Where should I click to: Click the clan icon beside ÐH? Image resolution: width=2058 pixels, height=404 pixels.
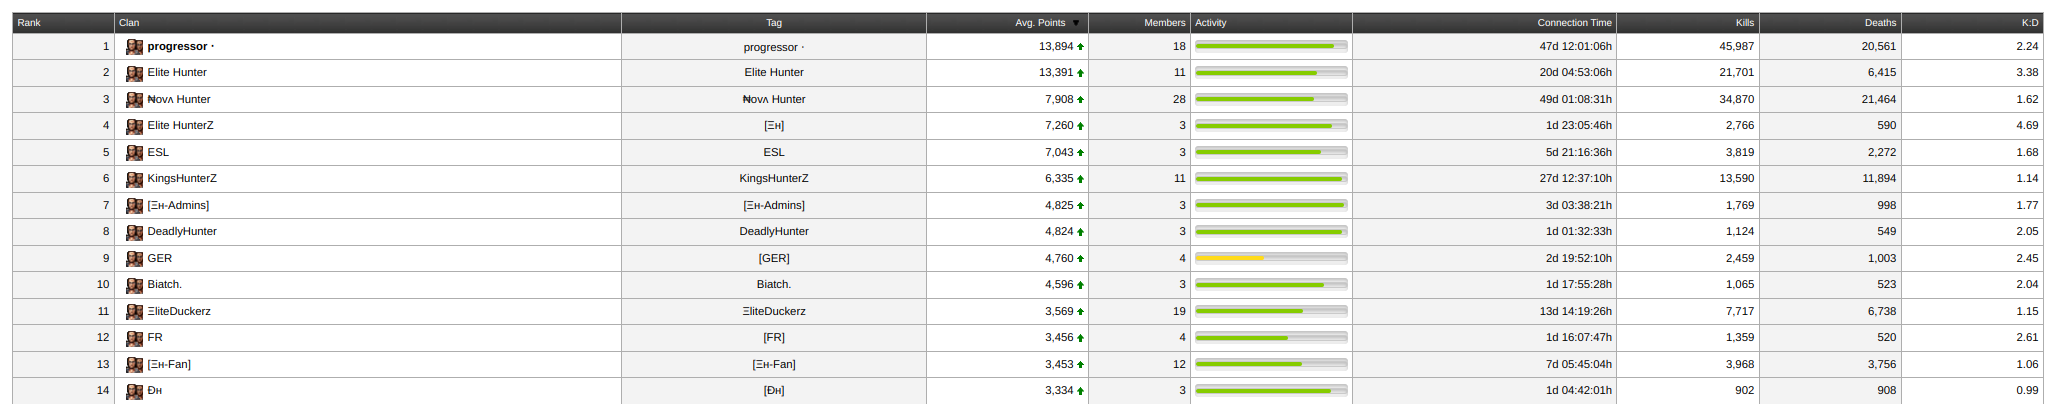(134, 391)
